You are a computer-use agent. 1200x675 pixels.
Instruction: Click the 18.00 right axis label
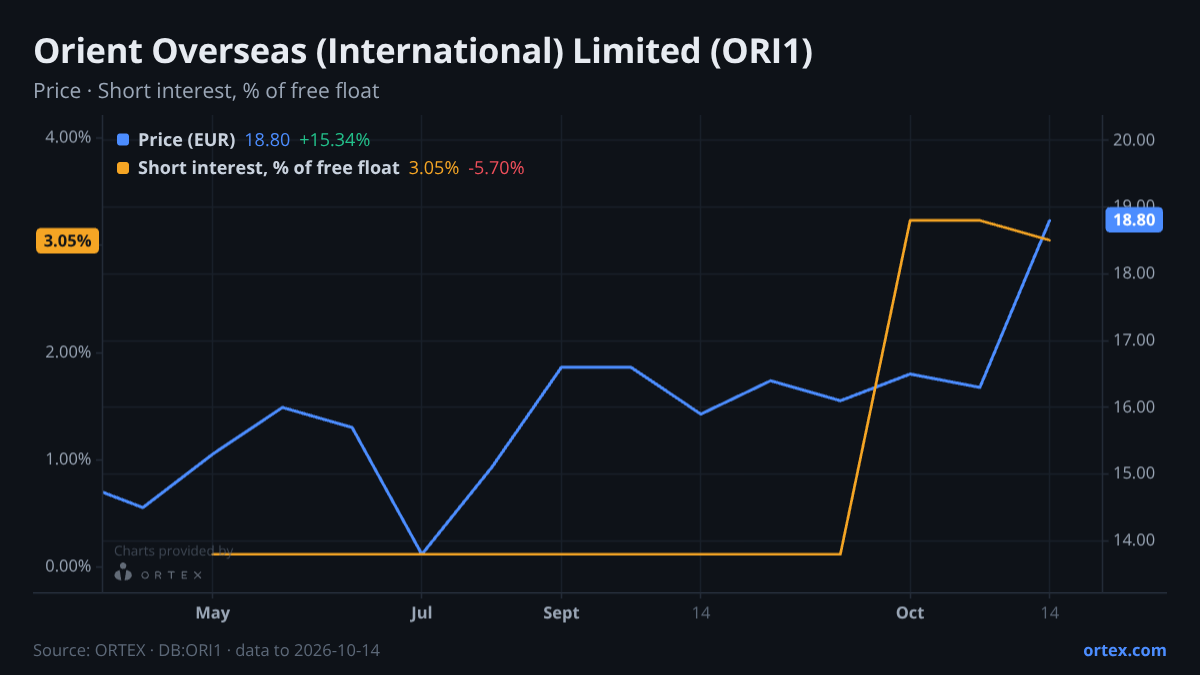1134,273
